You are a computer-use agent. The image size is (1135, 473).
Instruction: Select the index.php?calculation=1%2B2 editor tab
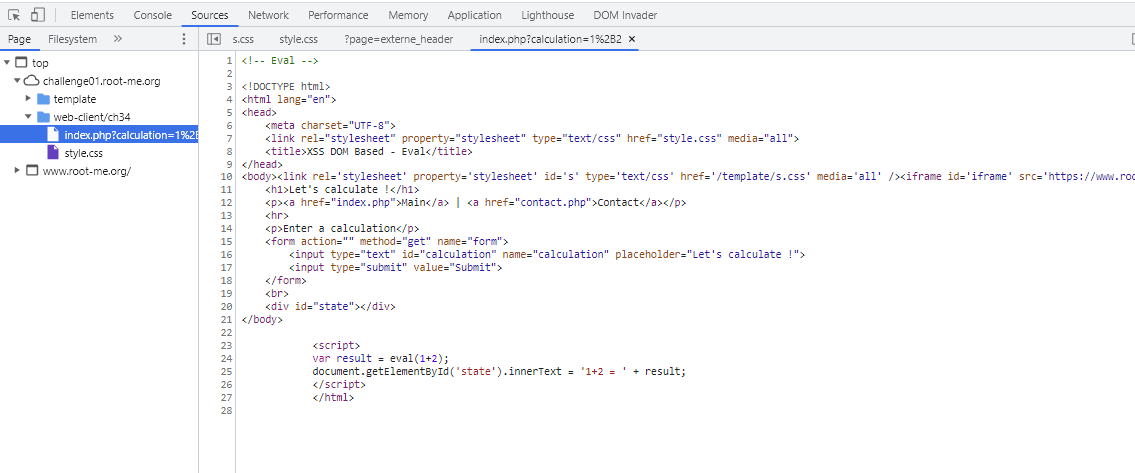(x=550, y=39)
